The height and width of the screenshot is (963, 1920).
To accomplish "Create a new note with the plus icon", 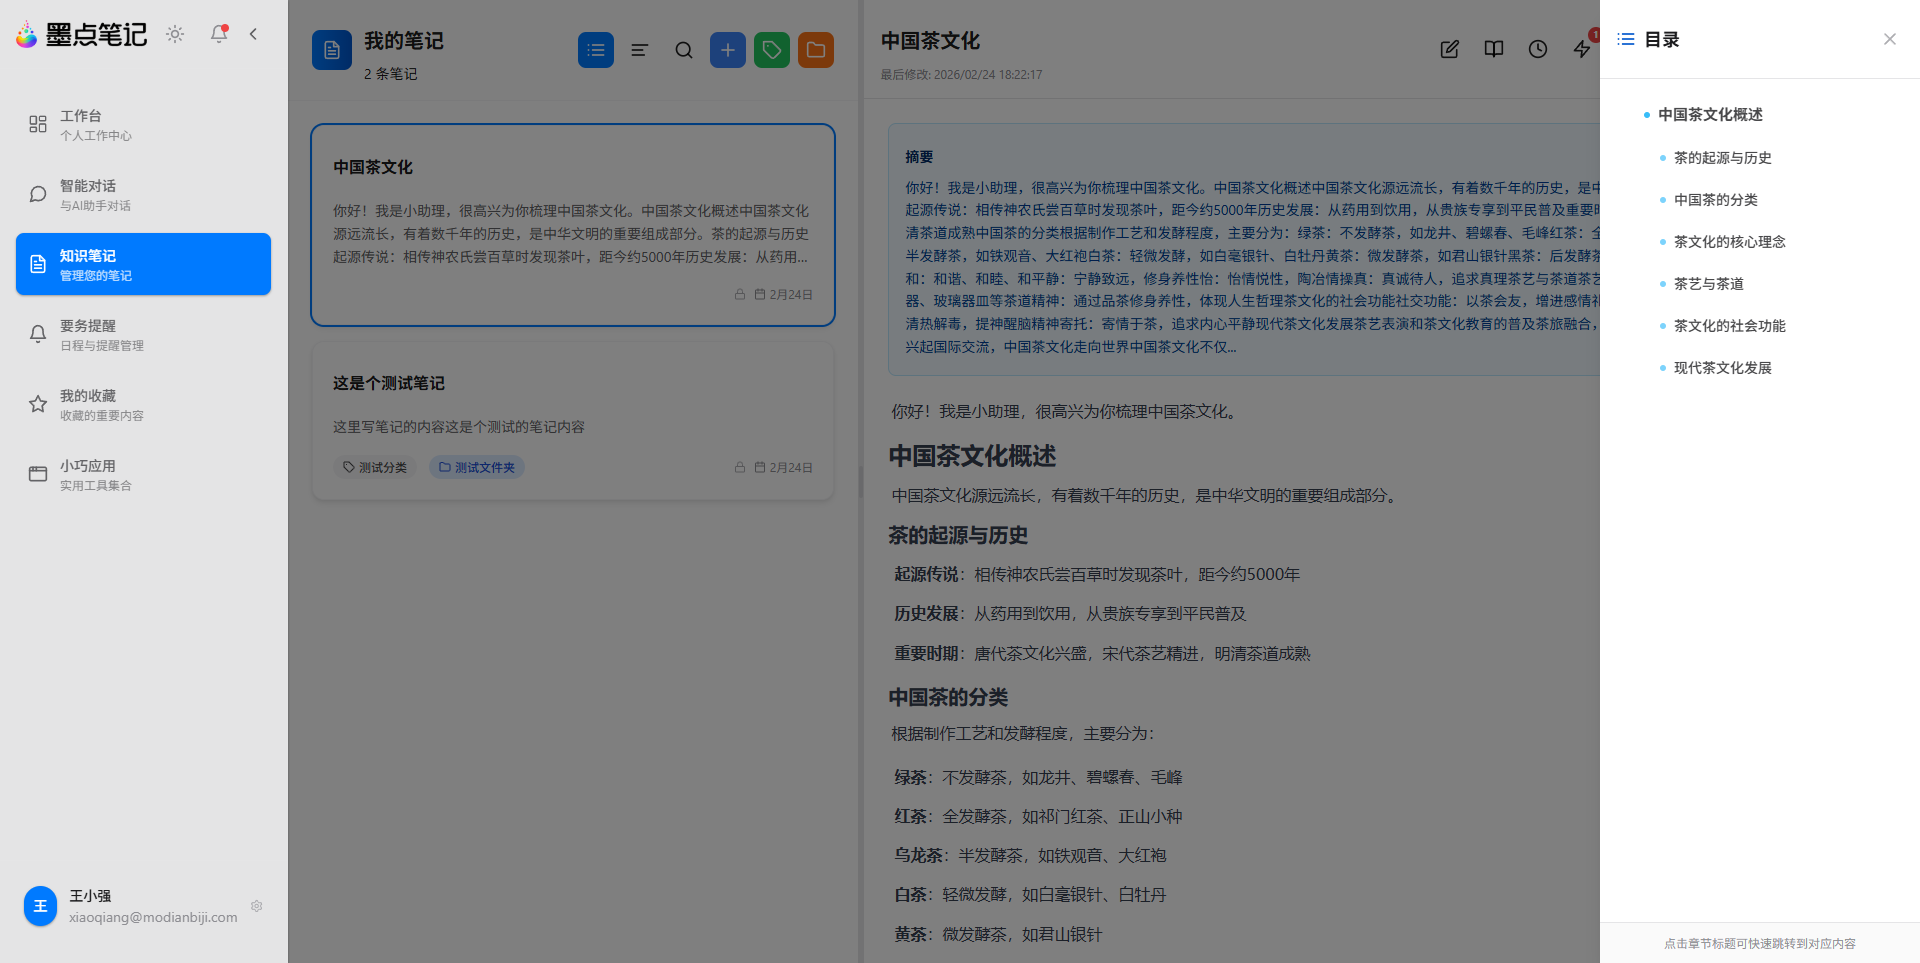I will pos(727,49).
